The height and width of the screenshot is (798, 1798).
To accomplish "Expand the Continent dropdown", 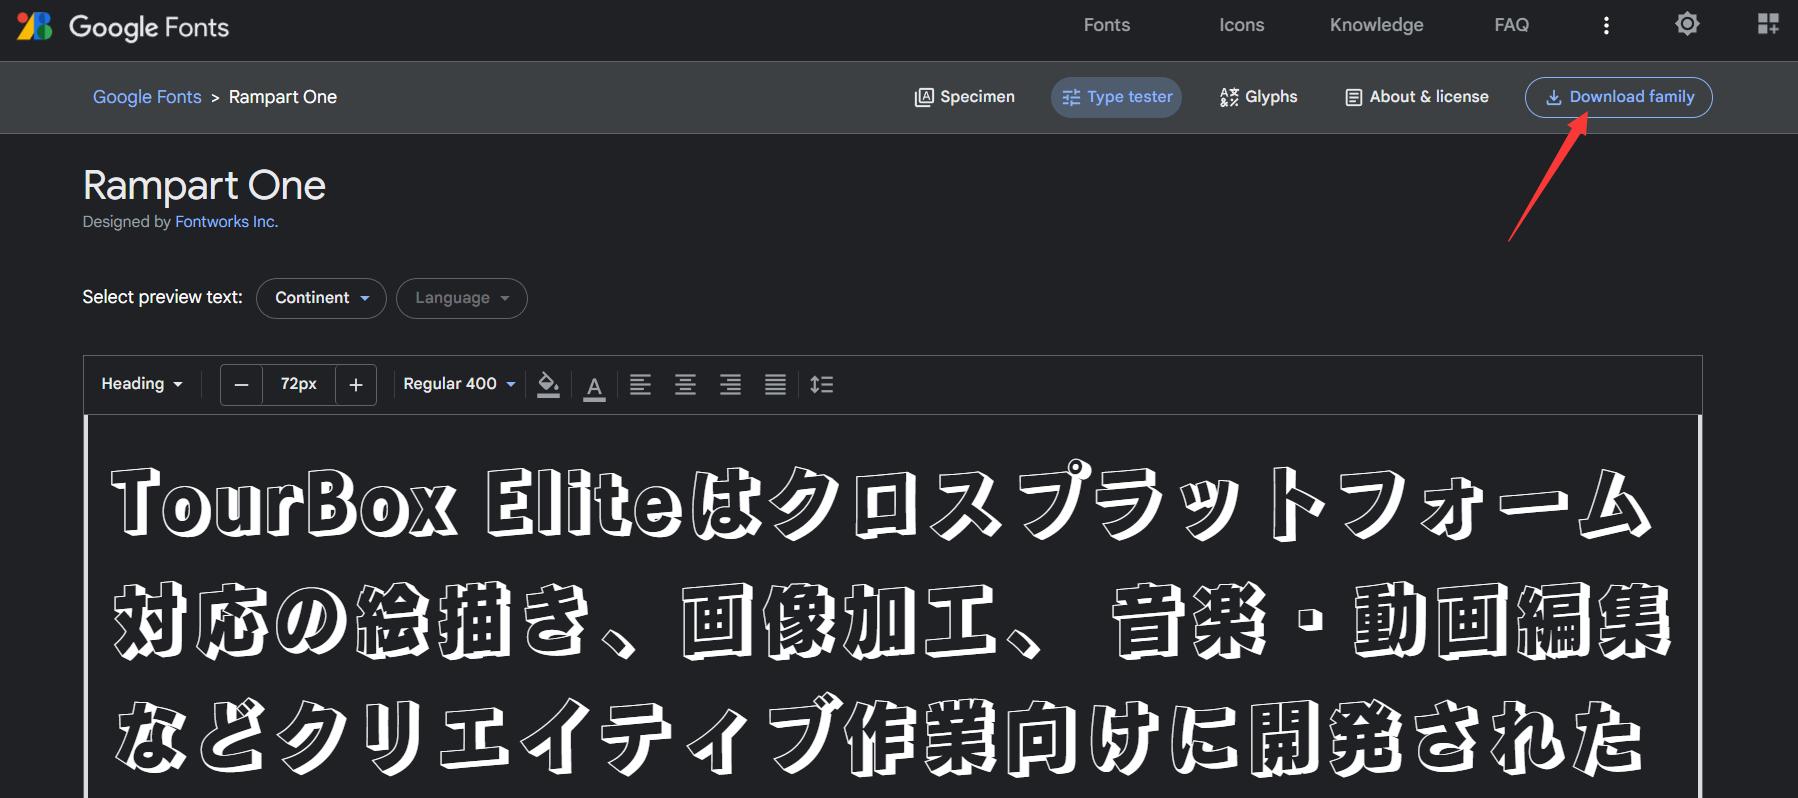I will point(321,298).
